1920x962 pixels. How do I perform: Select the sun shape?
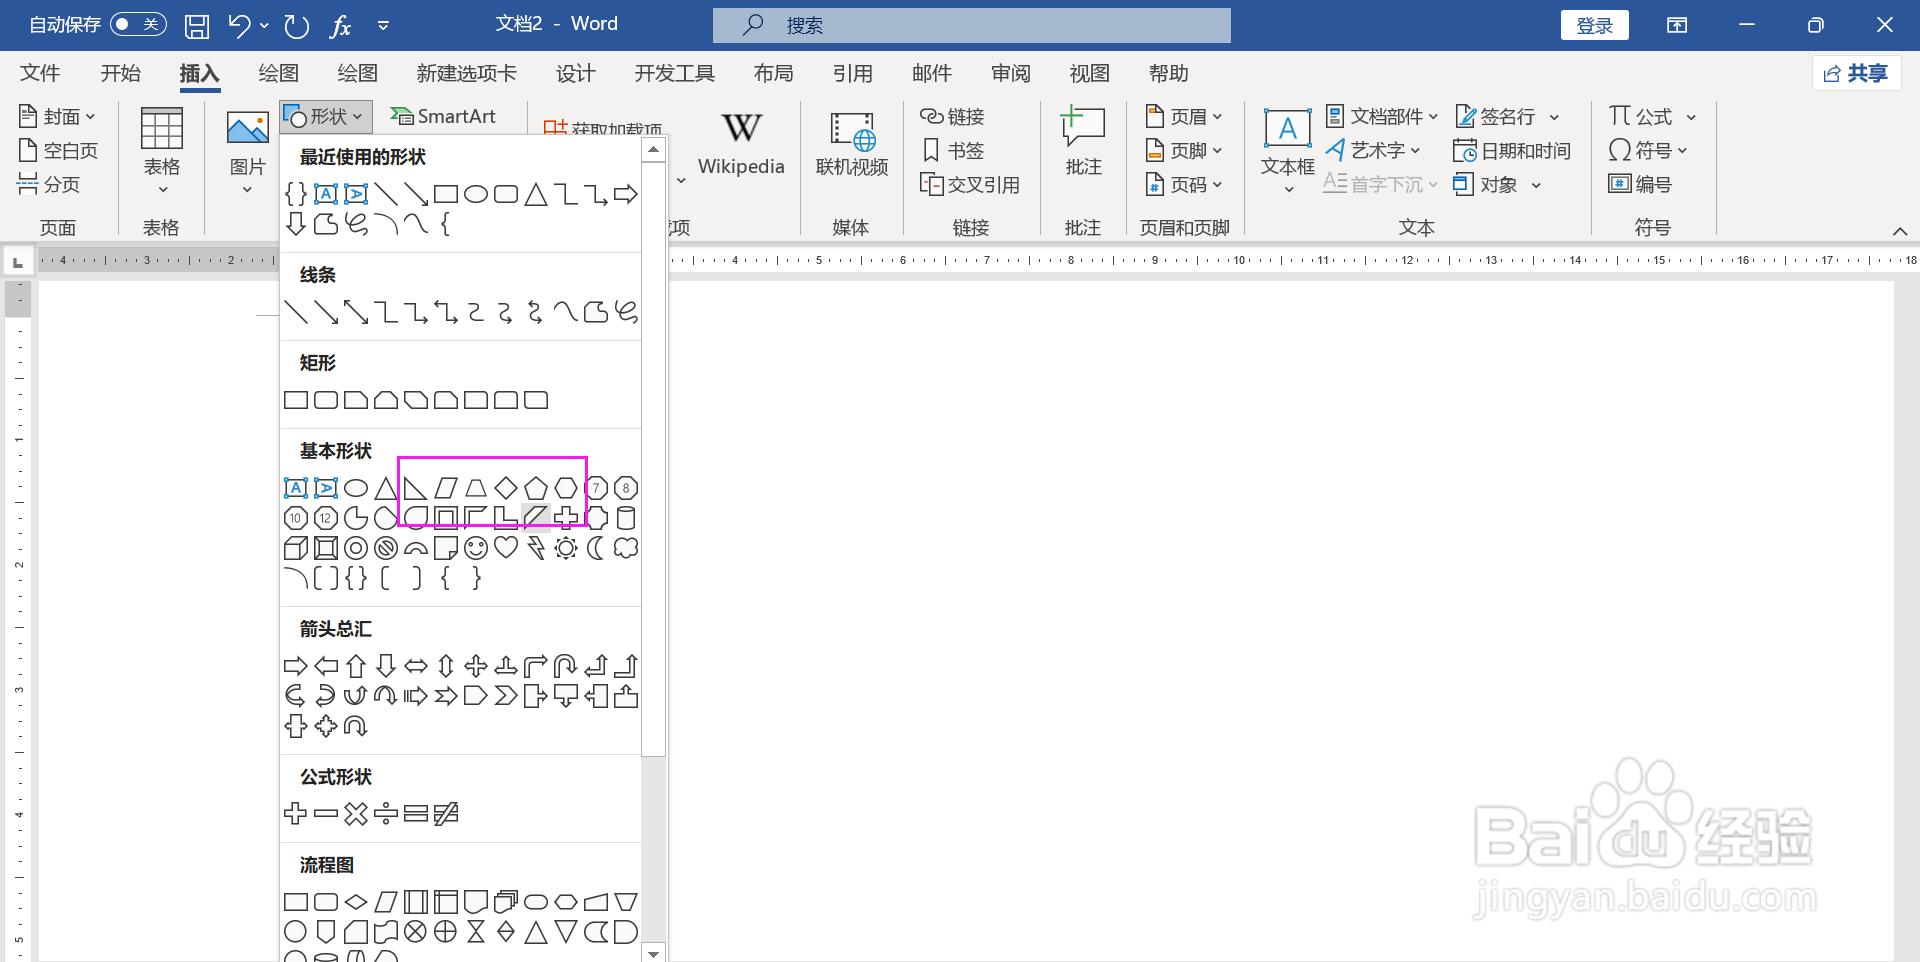566,548
